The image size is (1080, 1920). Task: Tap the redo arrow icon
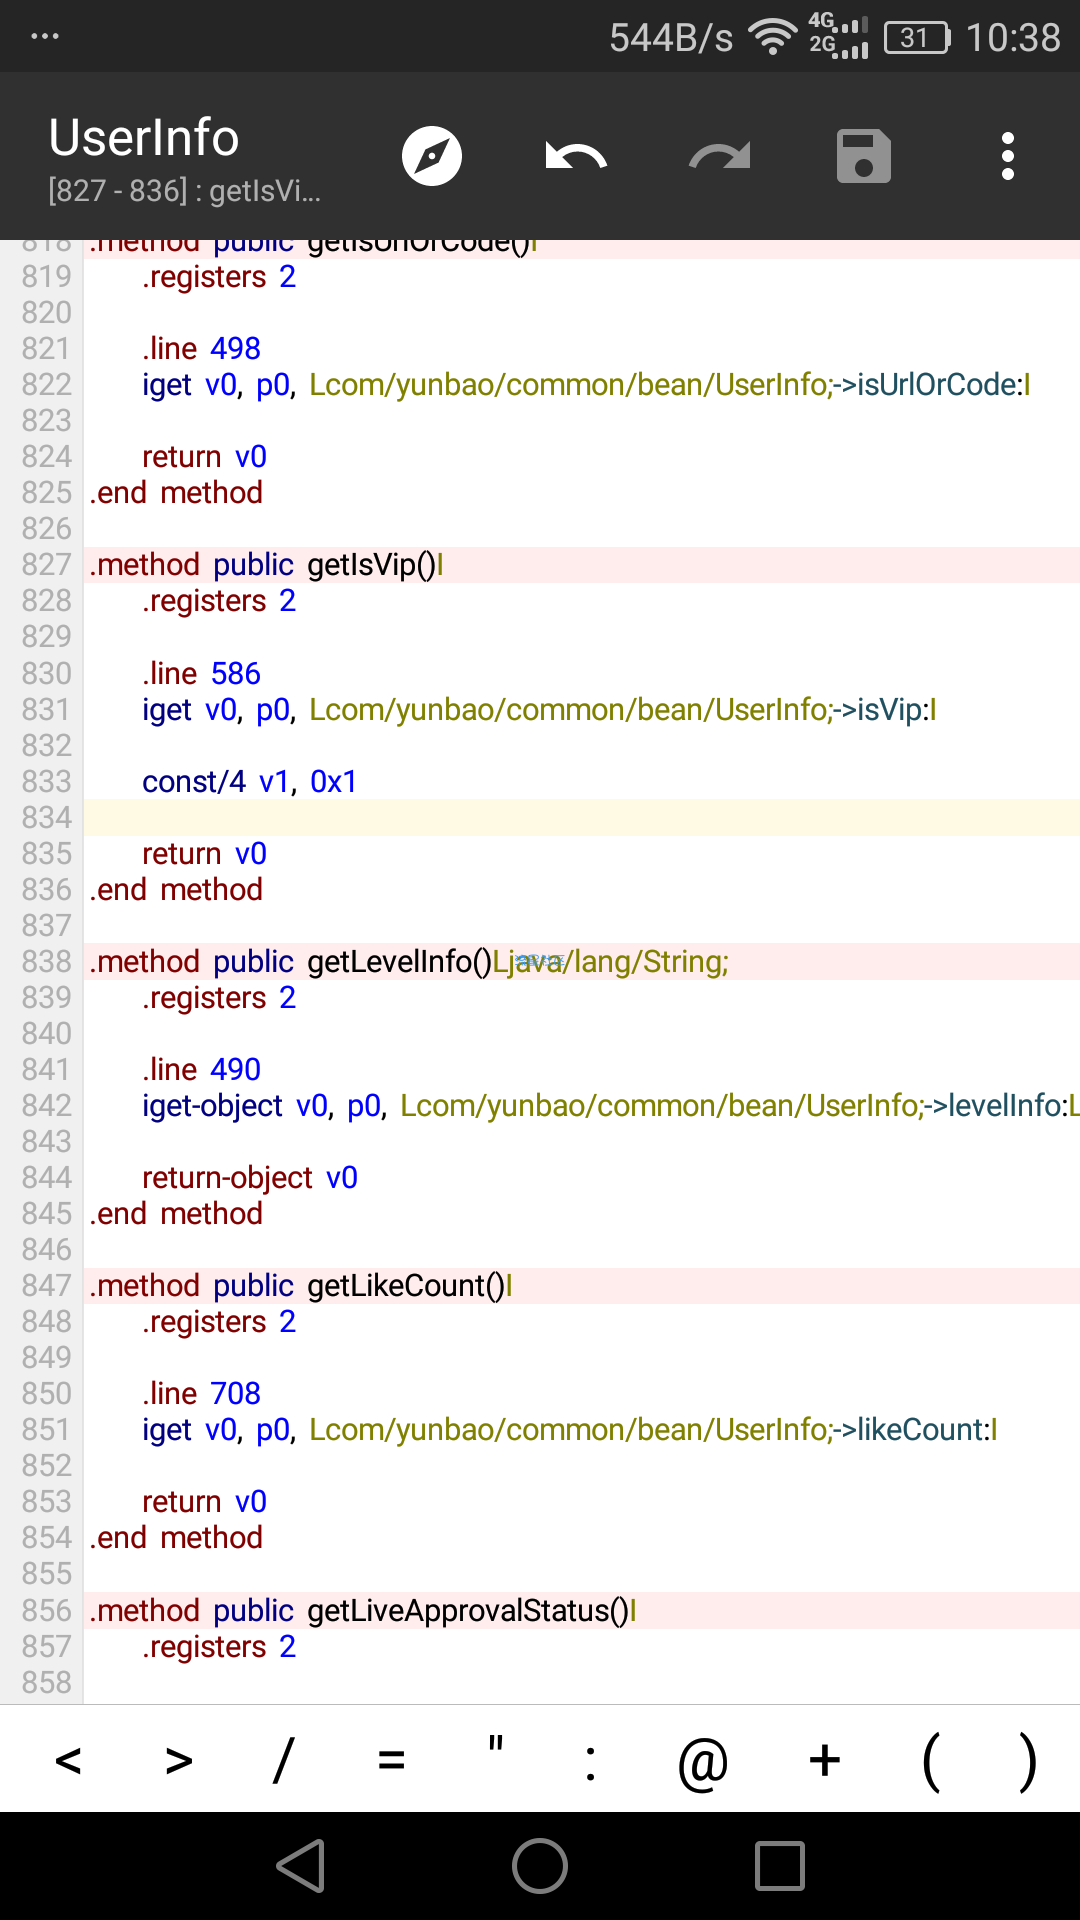coord(720,156)
